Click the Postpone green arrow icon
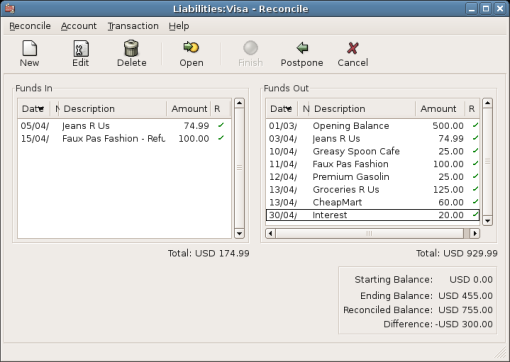The height and width of the screenshot is (362, 510). 302,48
